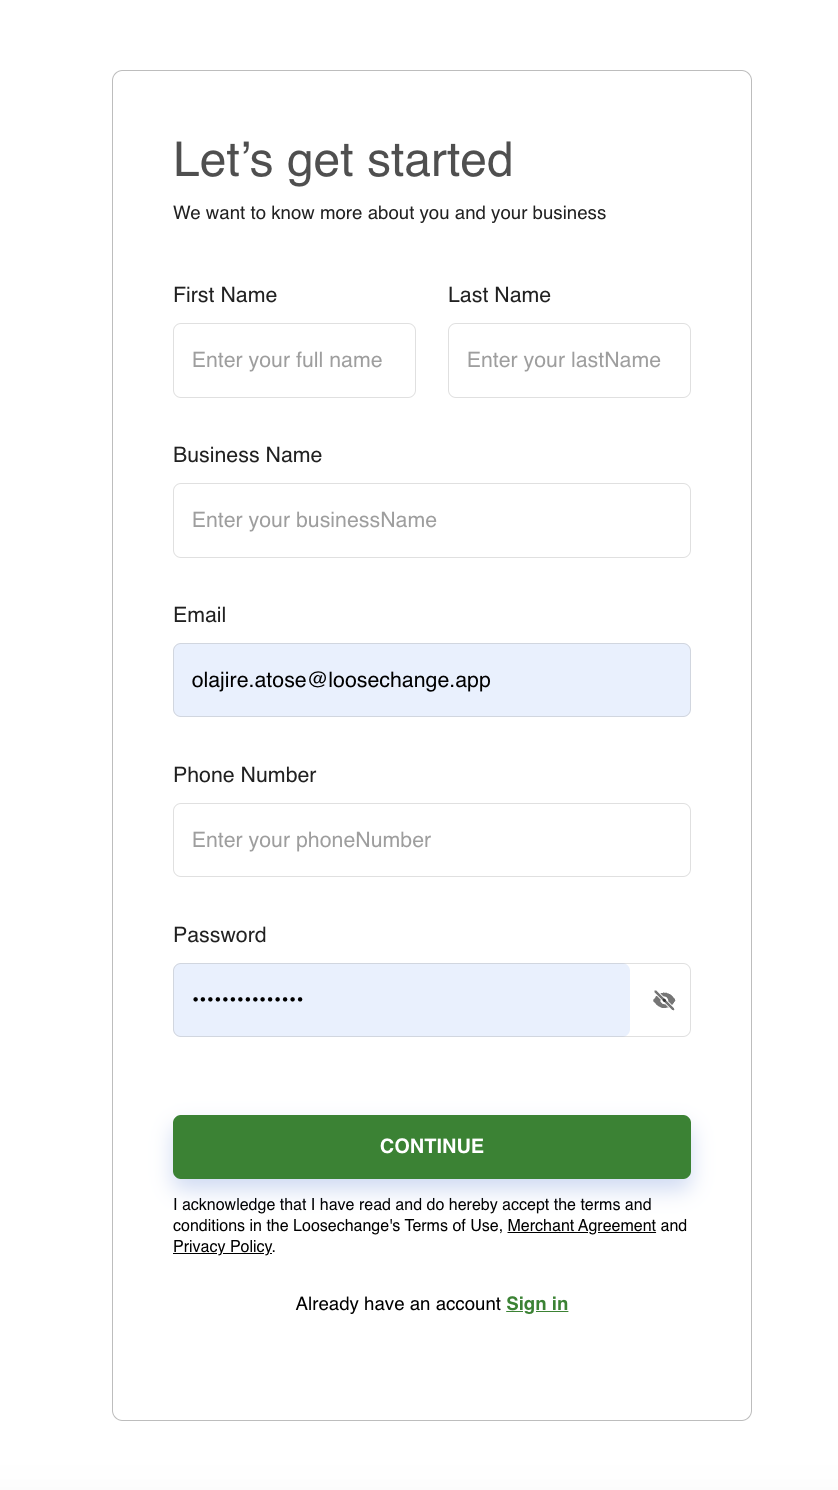
Task: Open the Merchant Agreement link
Action: point(581,1226)
